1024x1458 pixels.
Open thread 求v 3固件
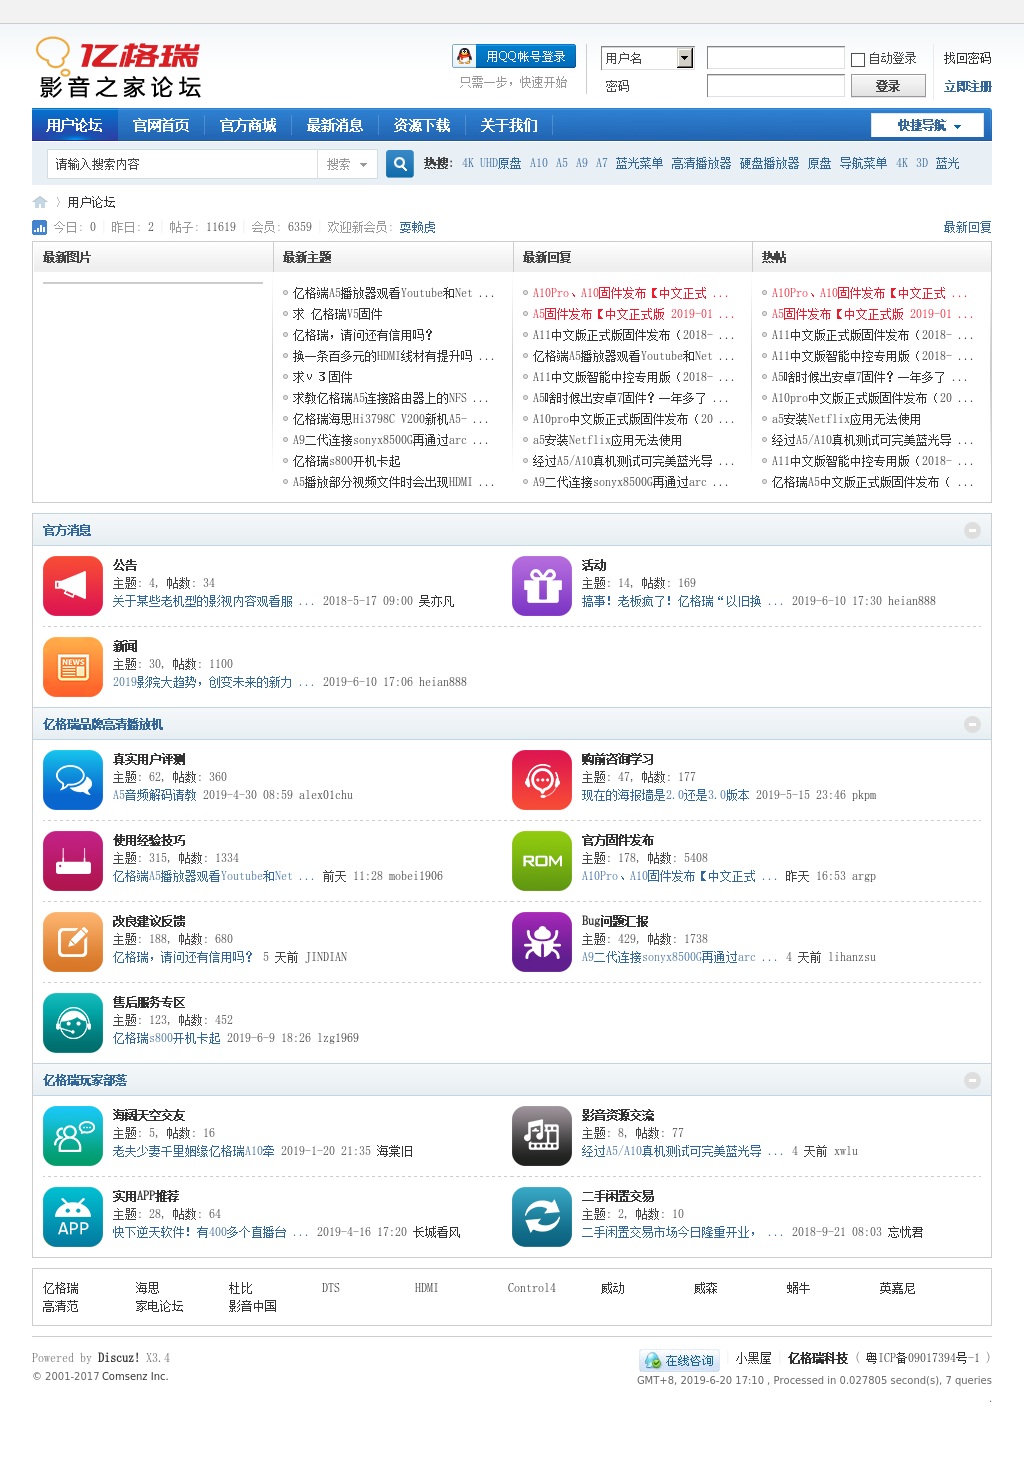pos(322,377)
